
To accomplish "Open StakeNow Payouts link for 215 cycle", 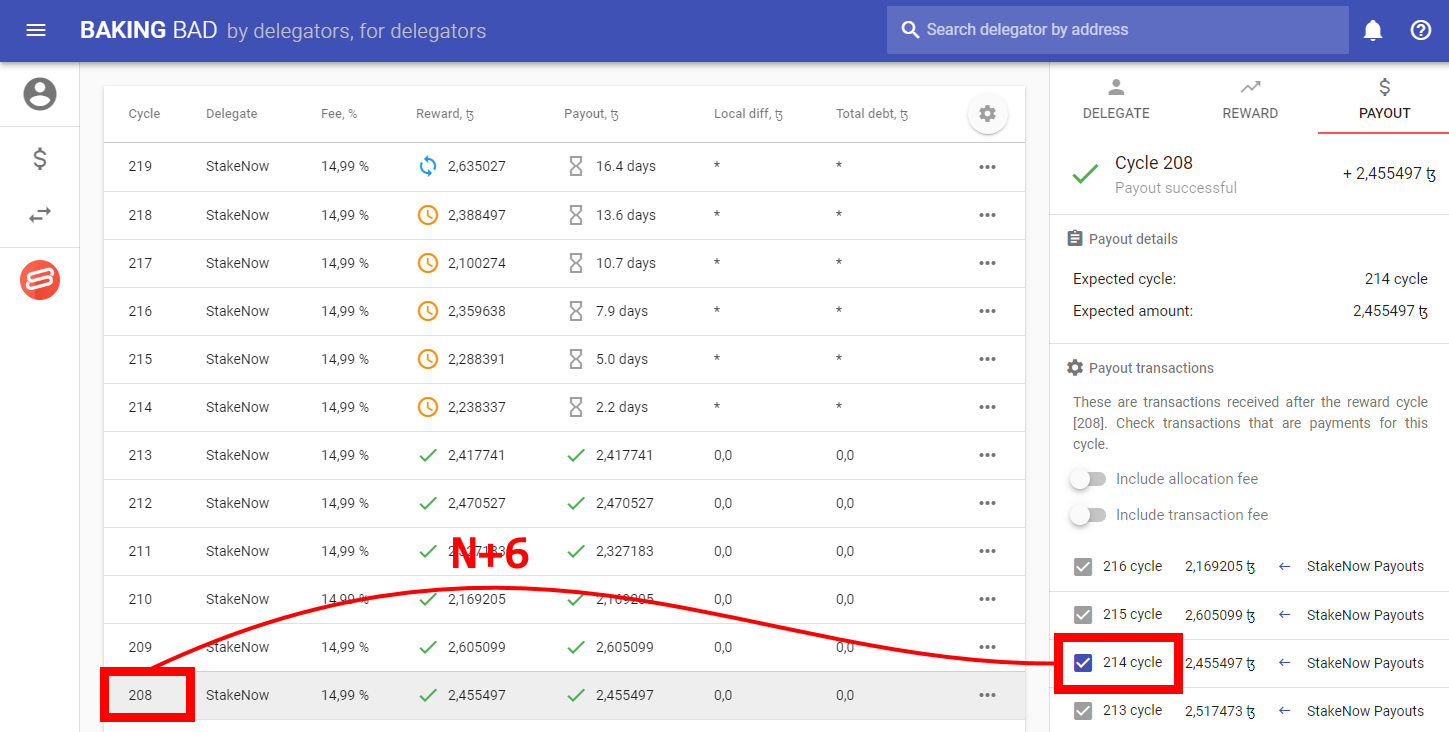I will tap(1365, 615).
